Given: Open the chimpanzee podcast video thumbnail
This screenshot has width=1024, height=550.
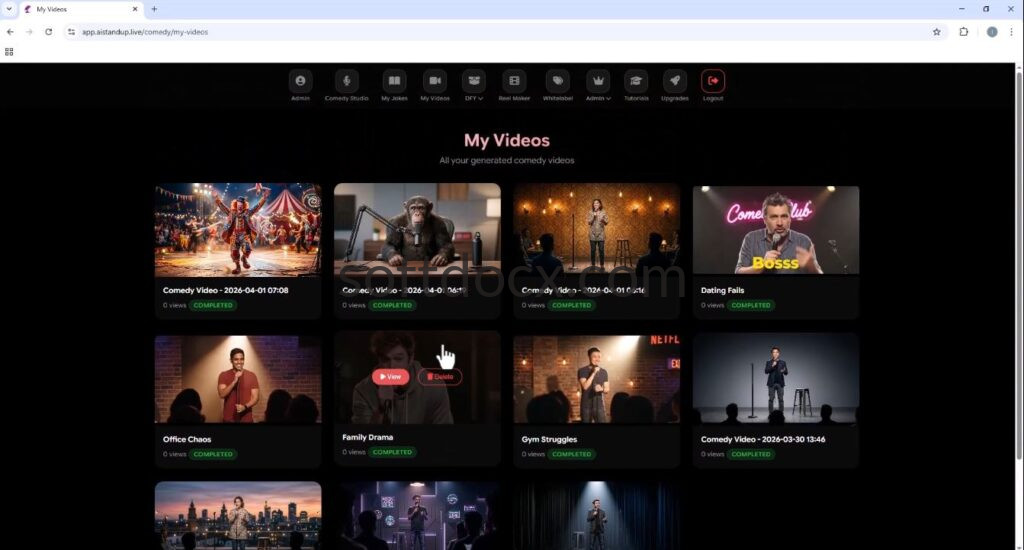Looking at the screenshot, I should point(417,230).
